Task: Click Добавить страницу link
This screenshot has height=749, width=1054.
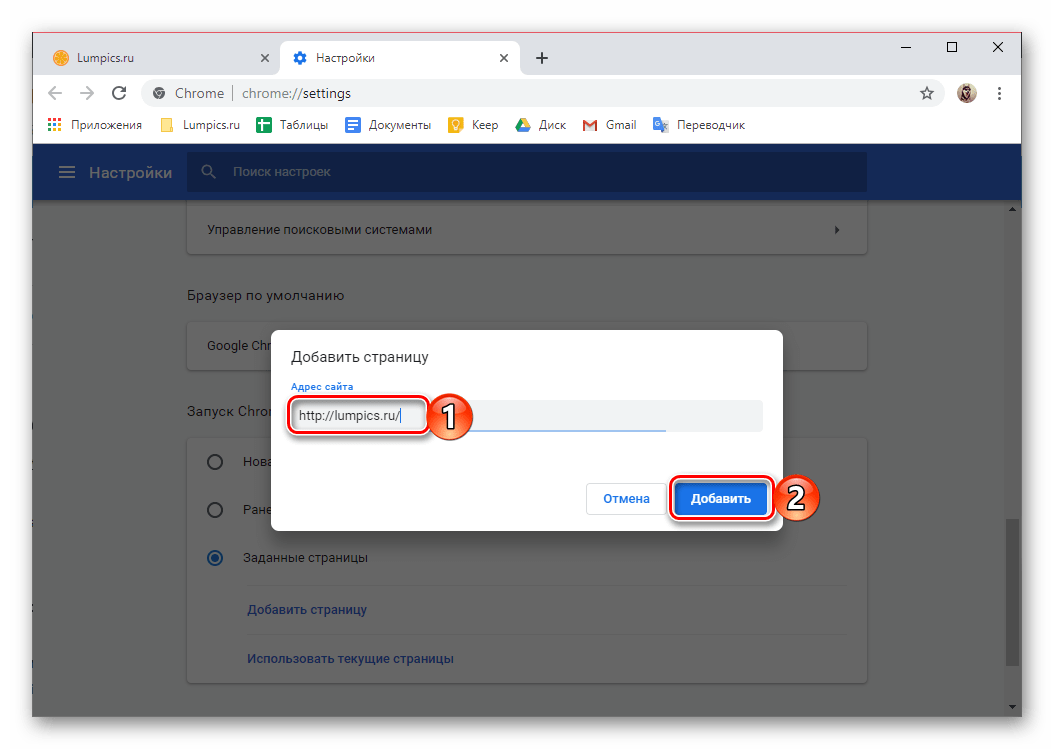Action: tap(307, 610)
